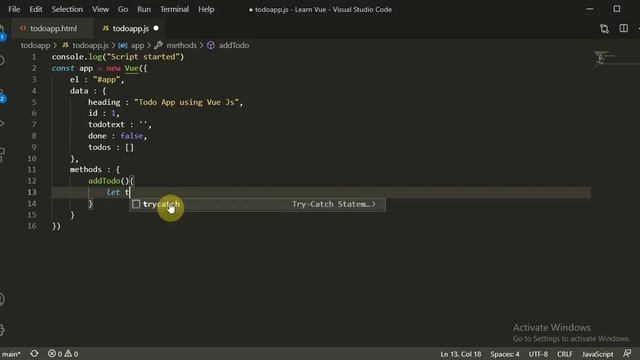Click warnings count in status bar

(71, 354)
